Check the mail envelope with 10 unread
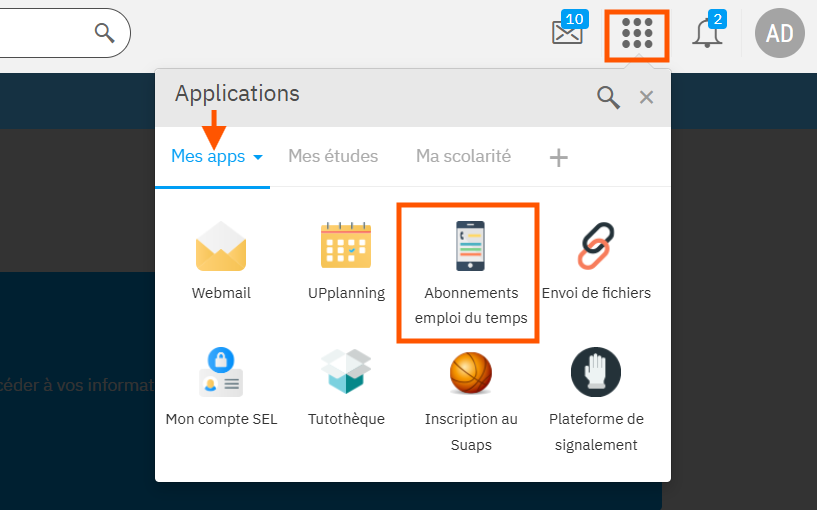 pos(567,33)
